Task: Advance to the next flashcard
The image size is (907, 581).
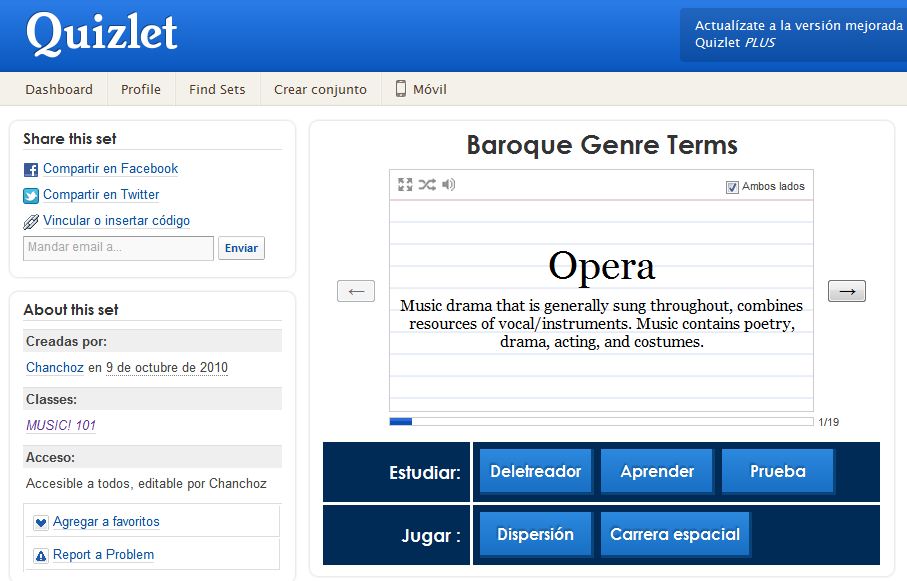Action: pos(846,290)
